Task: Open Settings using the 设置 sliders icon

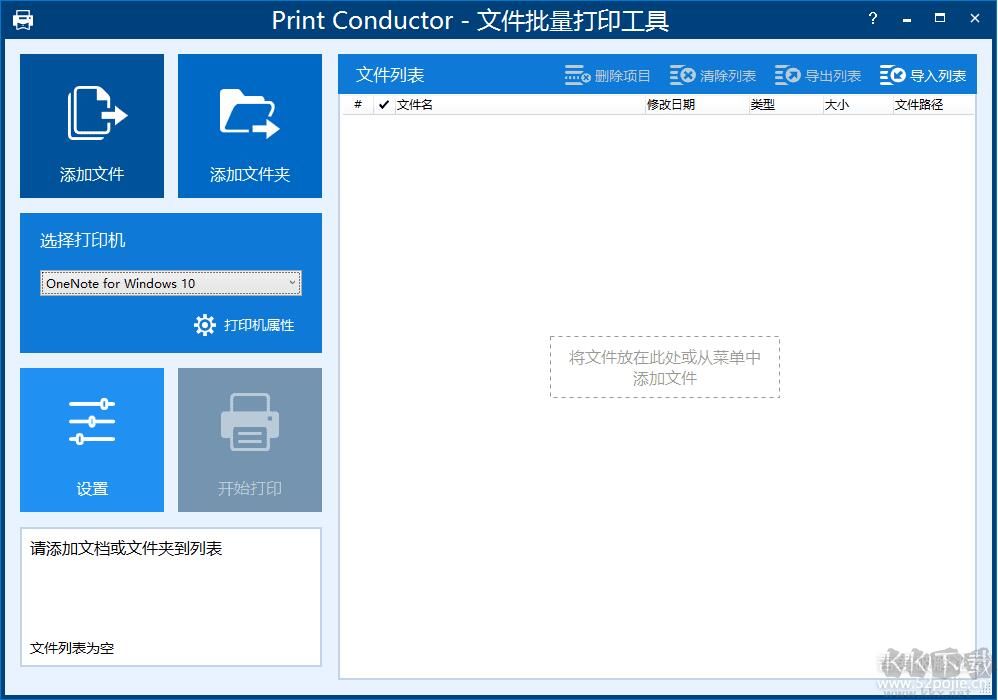Action: 91,422
